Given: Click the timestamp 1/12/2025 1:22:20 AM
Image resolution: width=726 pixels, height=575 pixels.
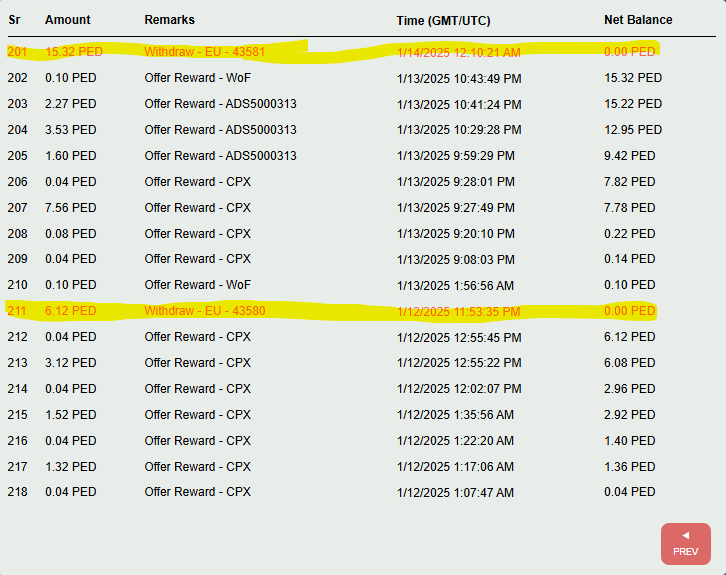Looking at the screenshot, I should tap(455, 440).
